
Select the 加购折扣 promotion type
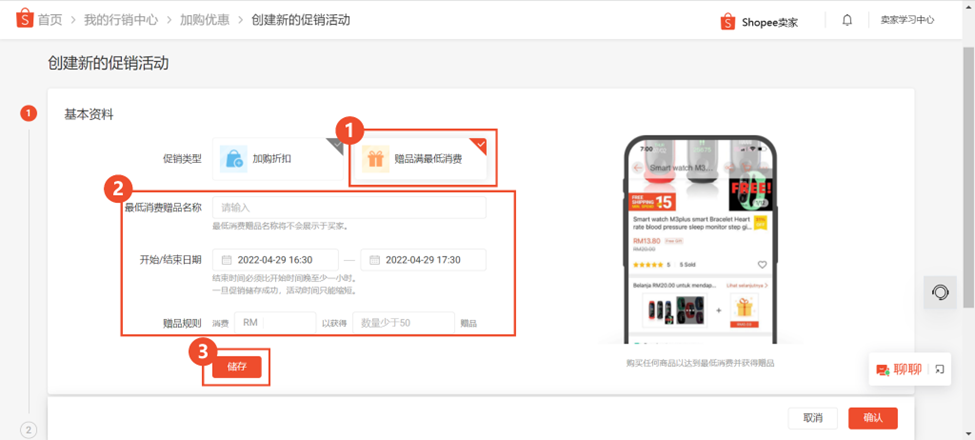[x=278, y=159]
